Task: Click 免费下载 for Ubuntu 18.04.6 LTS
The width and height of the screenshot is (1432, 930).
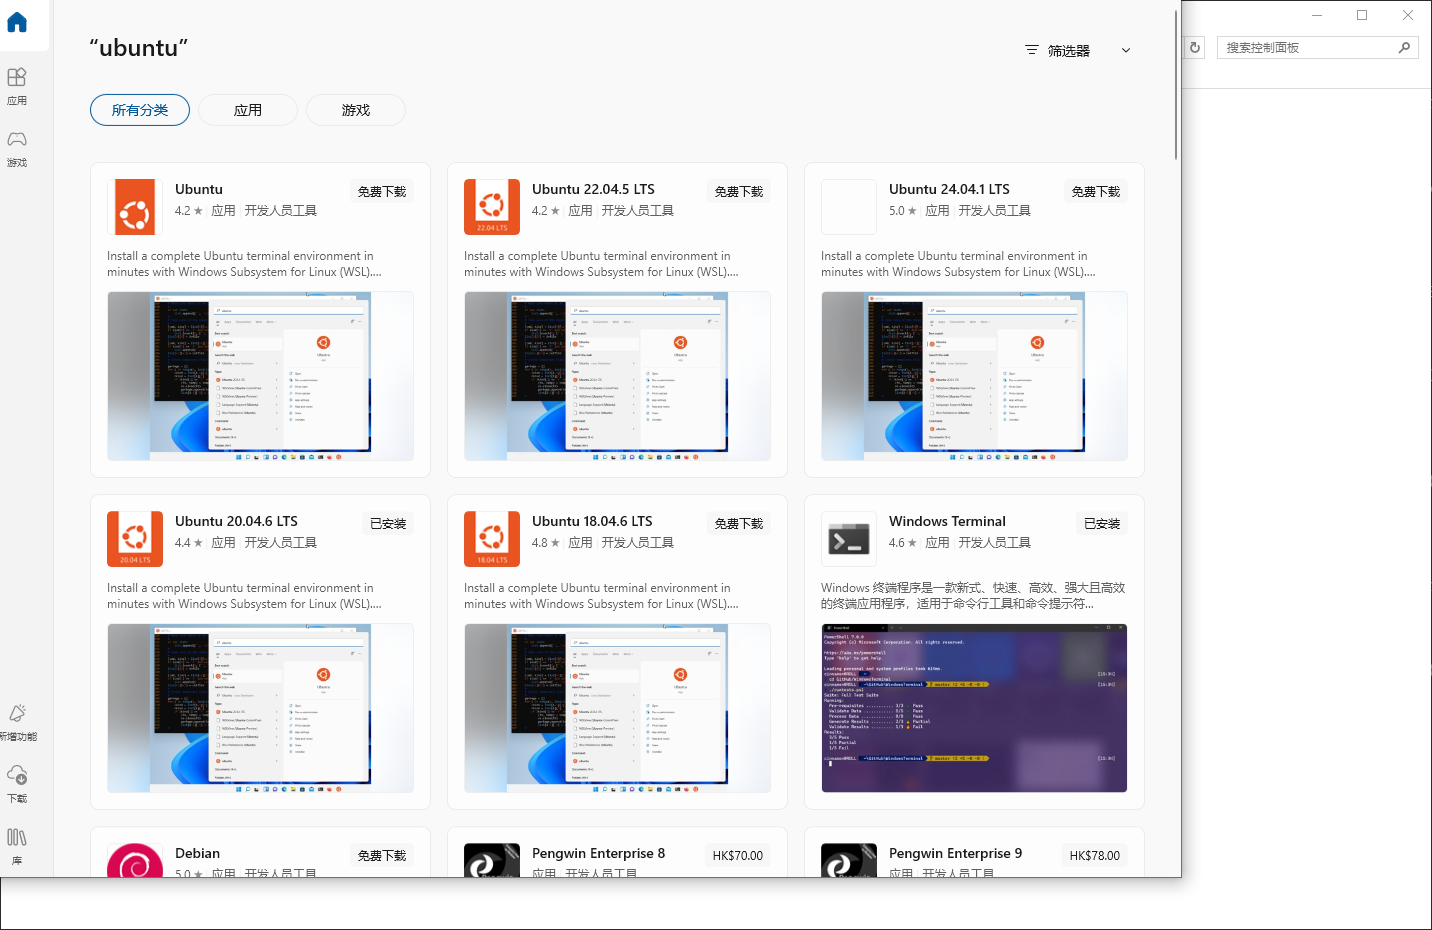Action: click(739, 523)
